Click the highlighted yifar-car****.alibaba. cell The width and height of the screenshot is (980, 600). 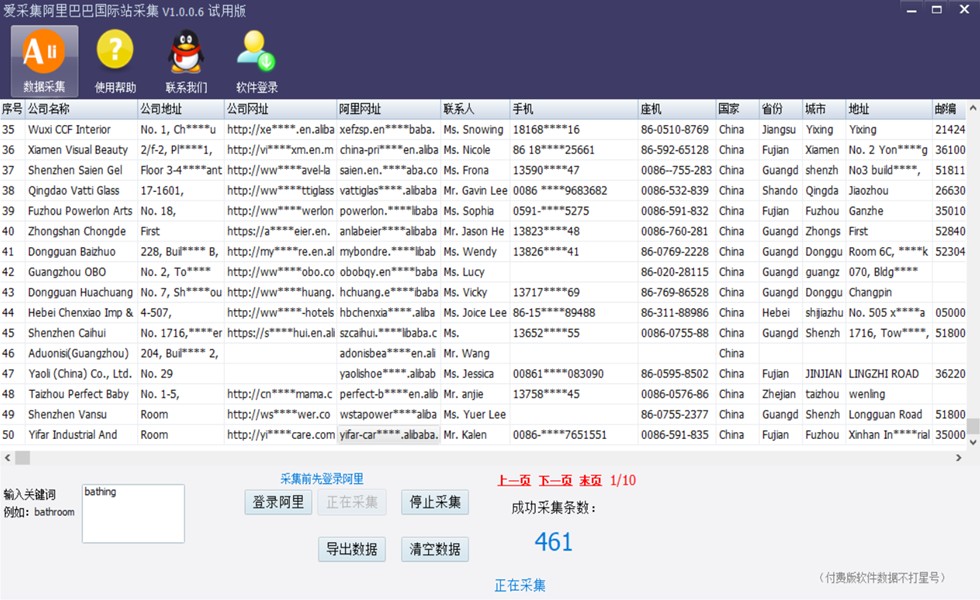point(389,435)
